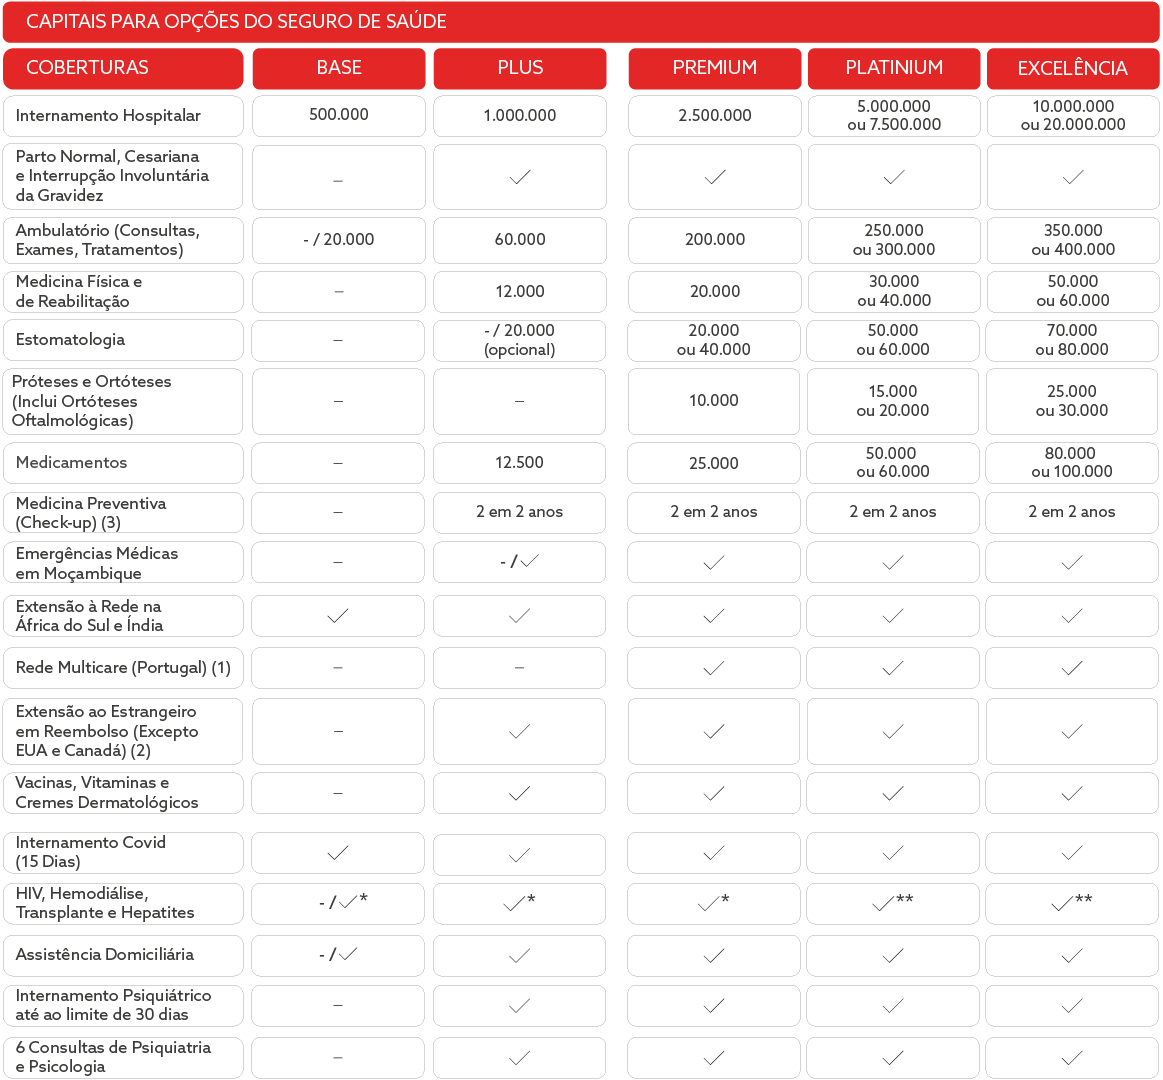
Task: Click '2 em 2 anos' in PLUS column
Action: (x=519, y=513)
